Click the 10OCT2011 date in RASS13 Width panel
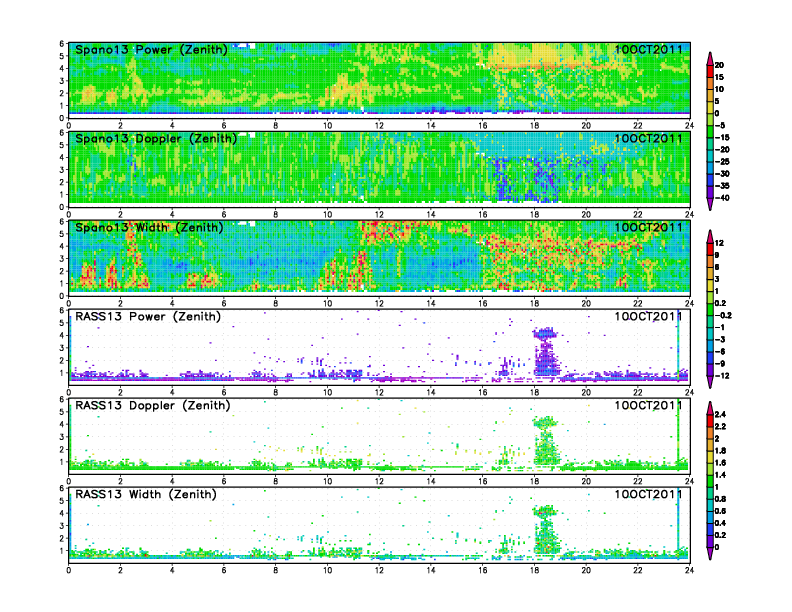Viewport: 792px width, 612px height. pos(648,494)
